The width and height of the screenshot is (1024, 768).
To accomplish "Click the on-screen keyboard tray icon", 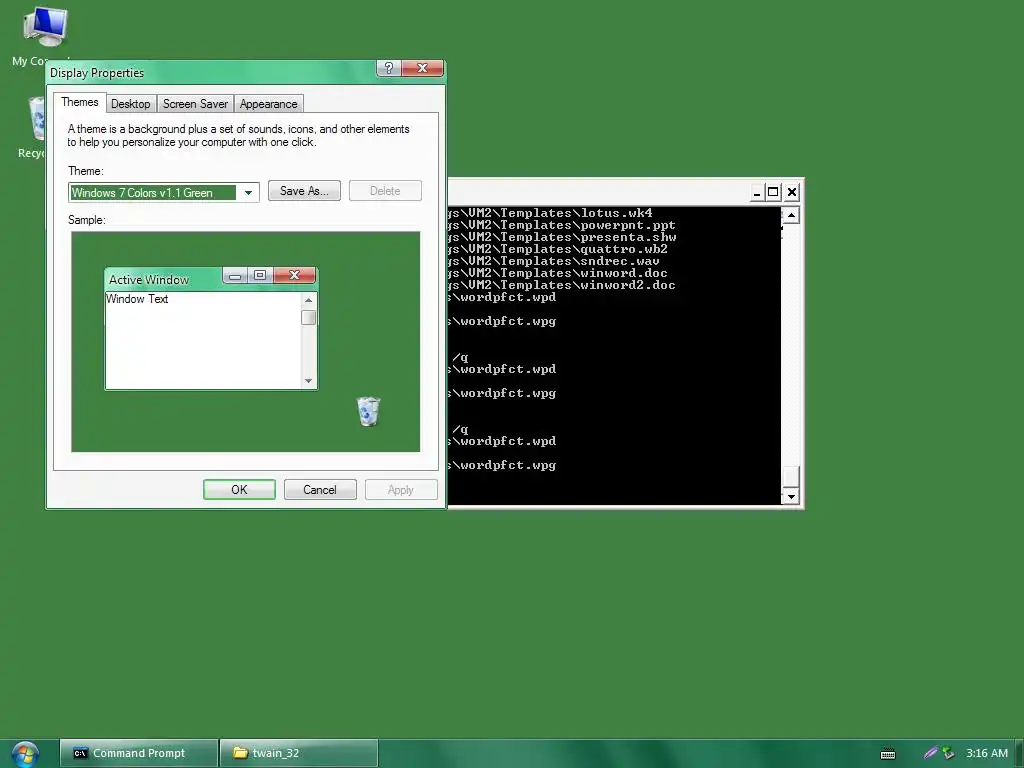I will [x=888, y=754].
